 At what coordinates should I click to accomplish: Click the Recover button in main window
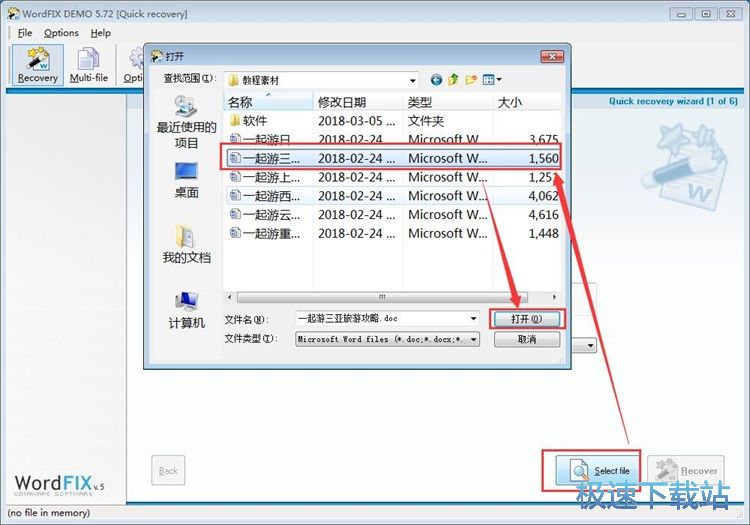click(x=686, y=471)
